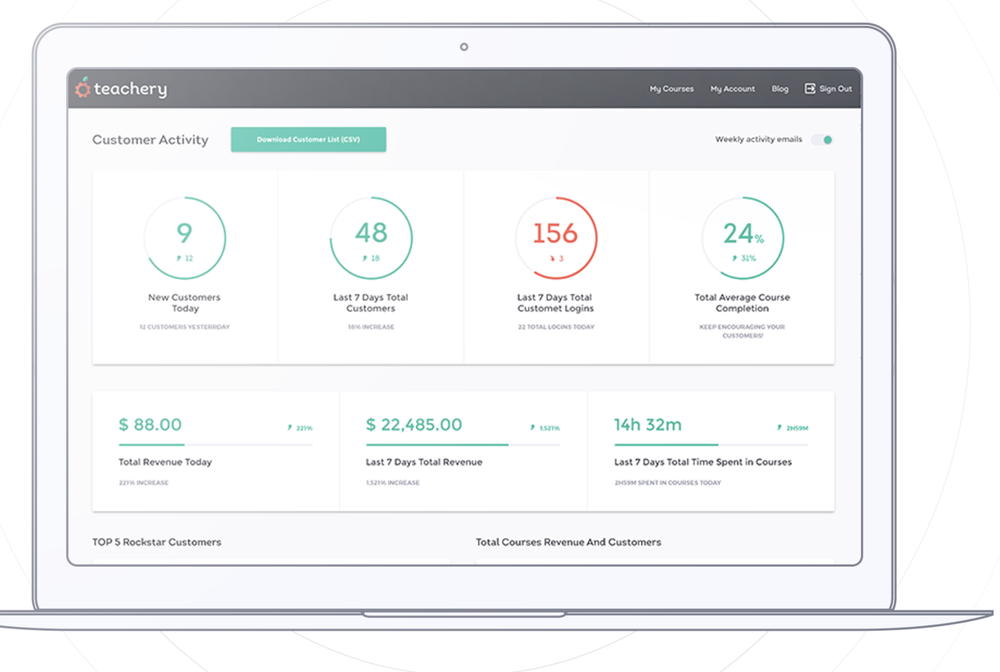Click the 'Weekly activity emails' label
Image resolution: width=1000 pixels, height=672 pixels.
[759, 139]
